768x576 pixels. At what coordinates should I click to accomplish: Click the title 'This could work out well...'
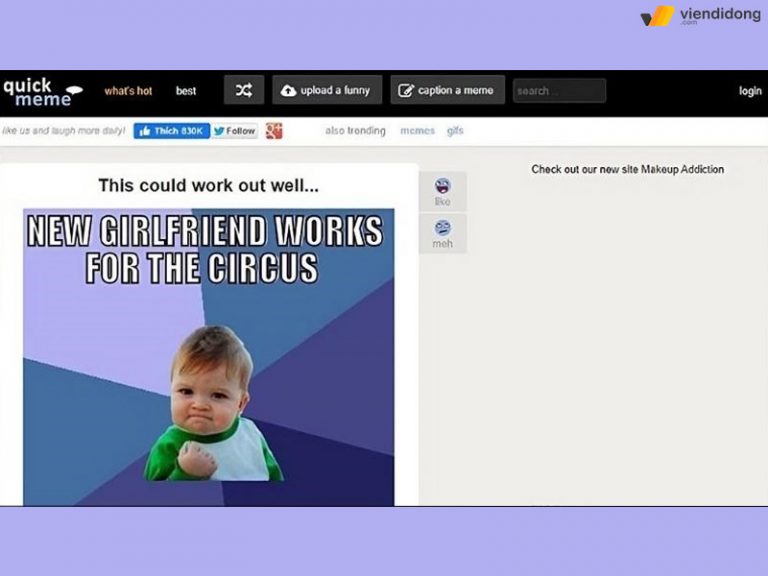pos(209,186)
